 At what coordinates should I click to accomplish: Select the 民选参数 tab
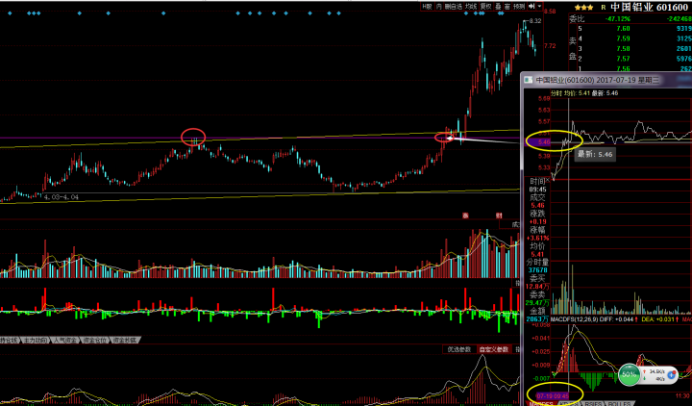coord(461,349)
